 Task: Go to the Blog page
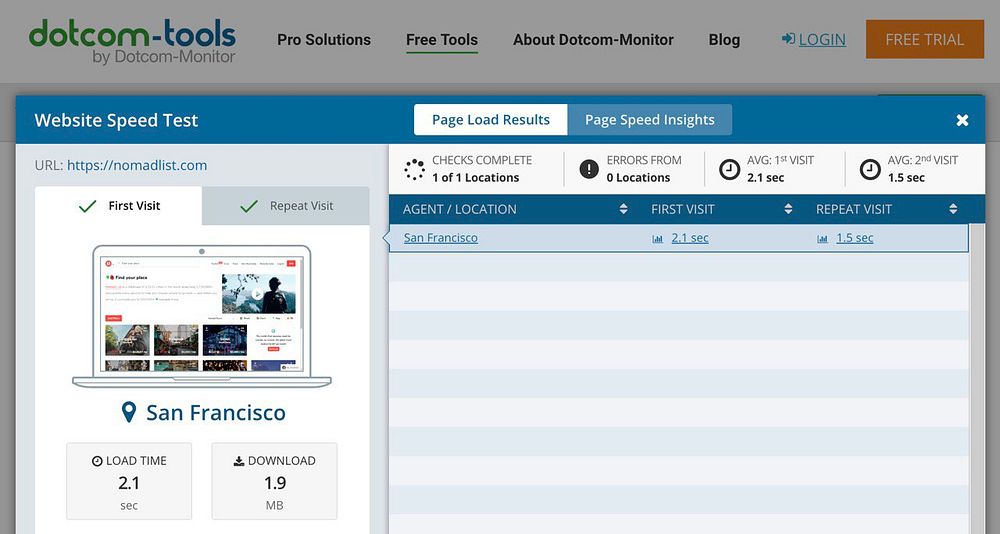(x=724, y=40)
